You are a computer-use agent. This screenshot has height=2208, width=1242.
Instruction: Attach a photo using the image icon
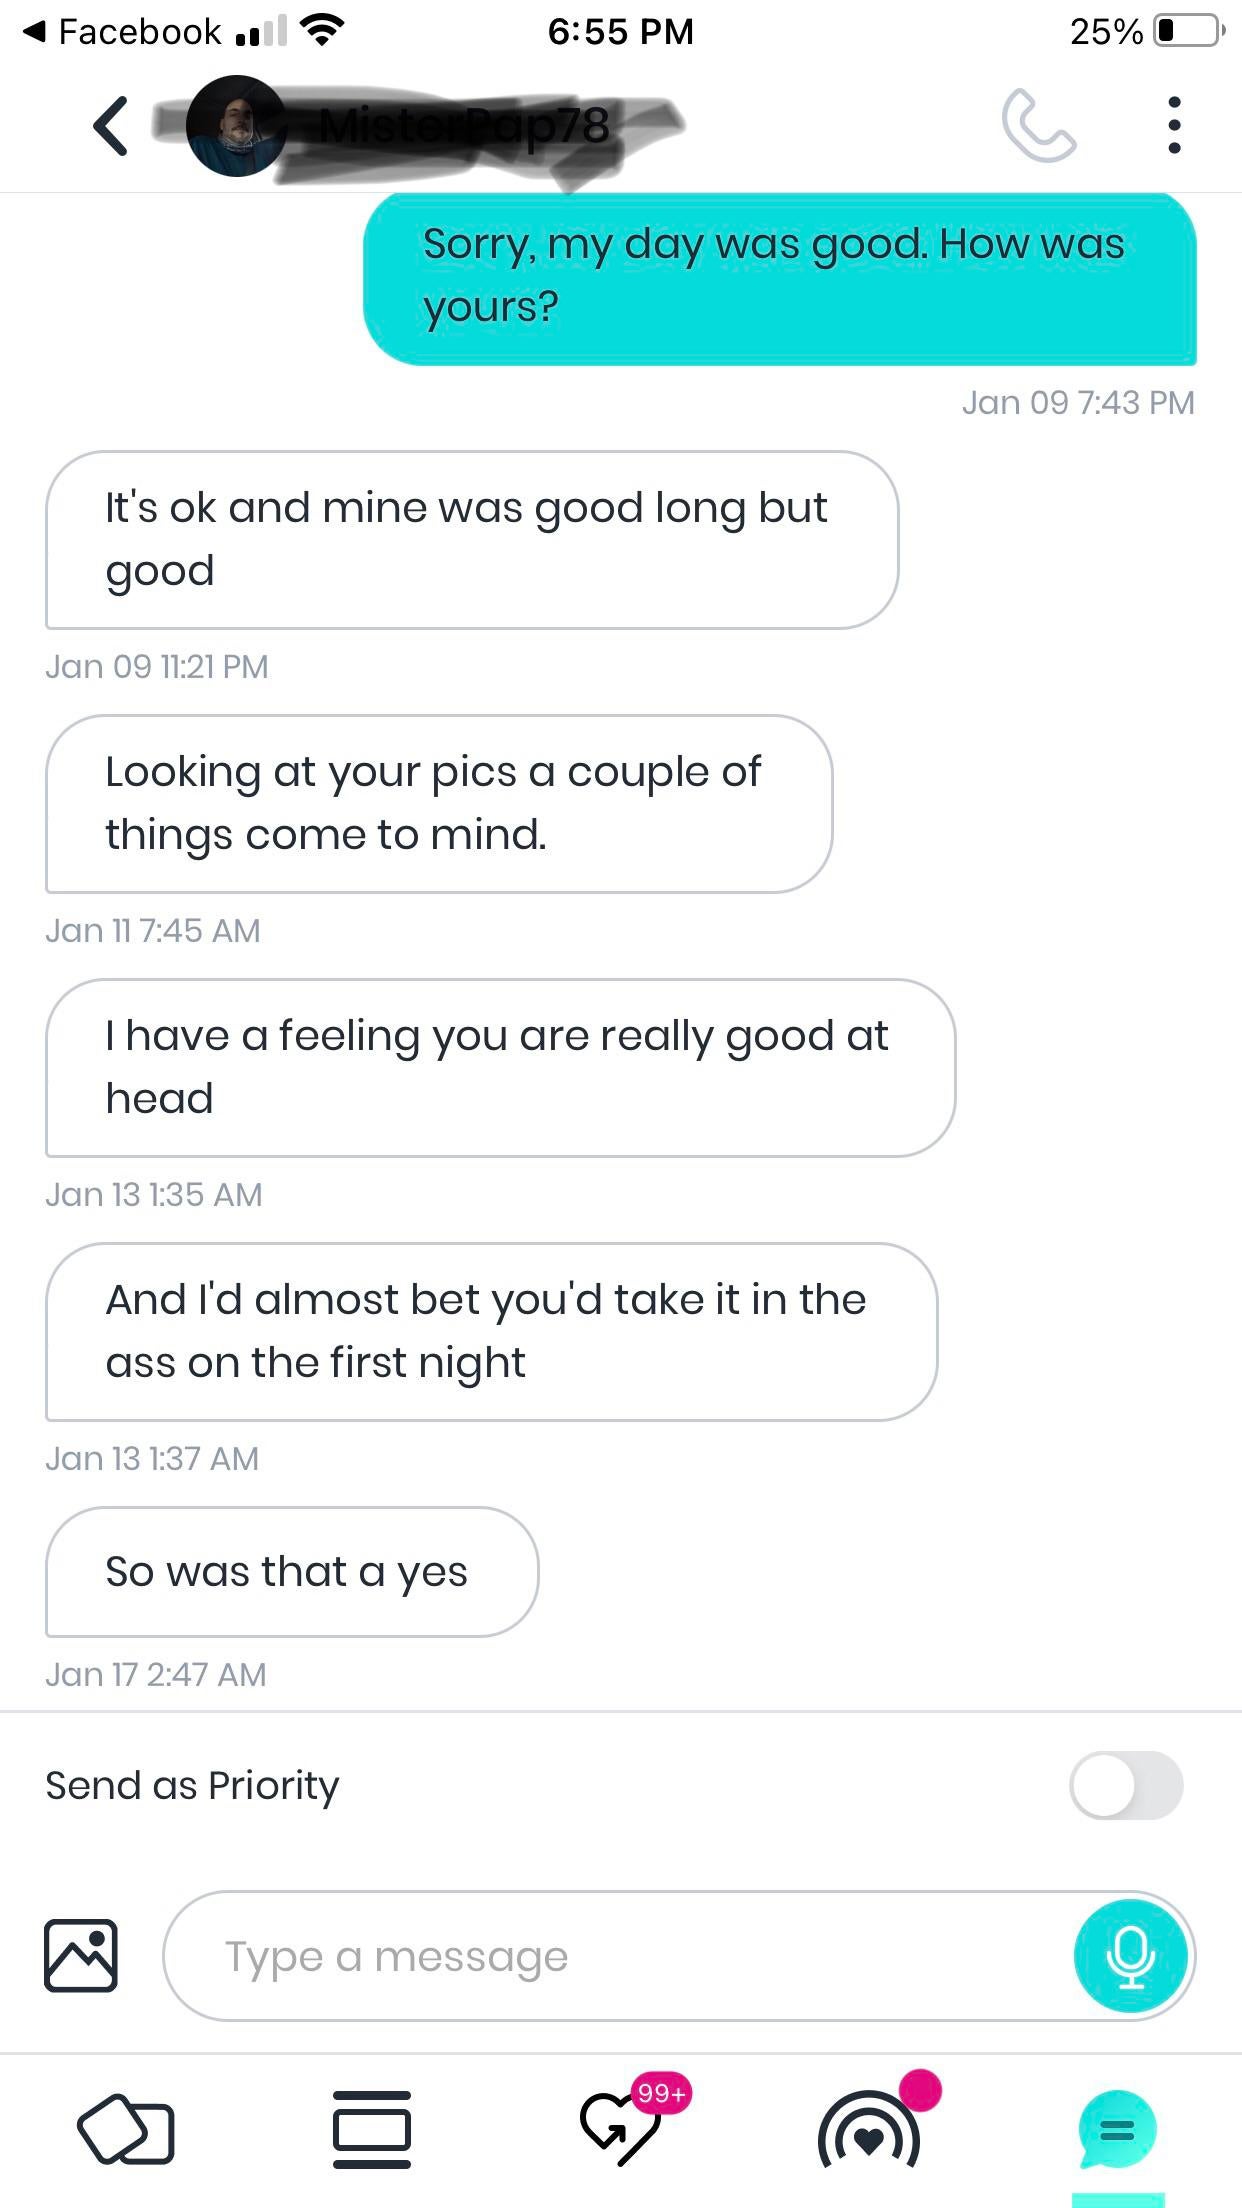pos(81,1955)
